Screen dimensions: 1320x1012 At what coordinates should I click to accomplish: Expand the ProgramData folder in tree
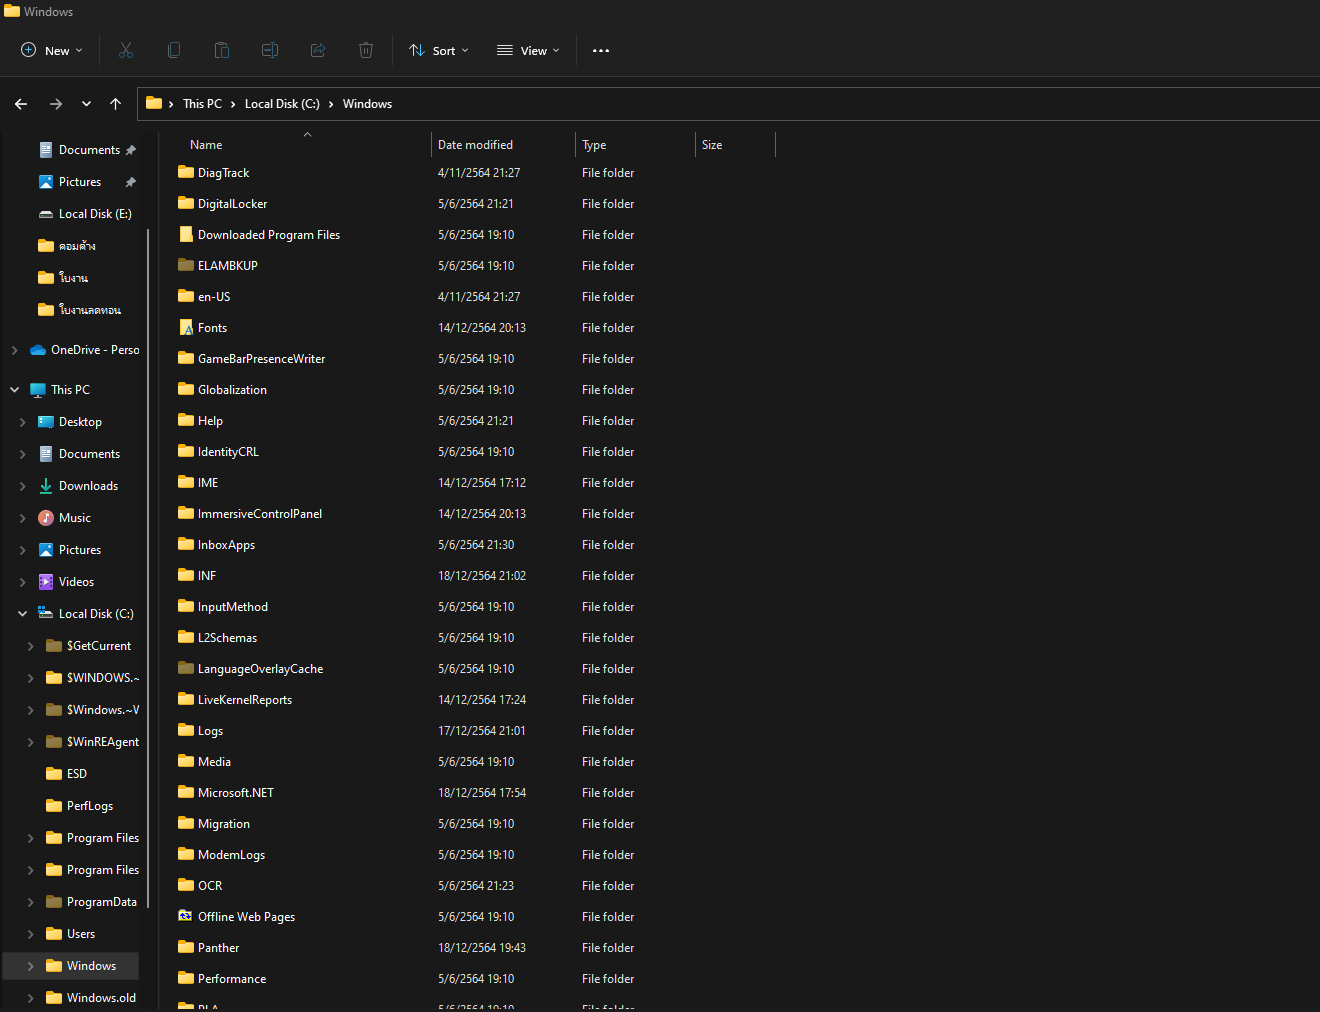(x=31, y=902)
